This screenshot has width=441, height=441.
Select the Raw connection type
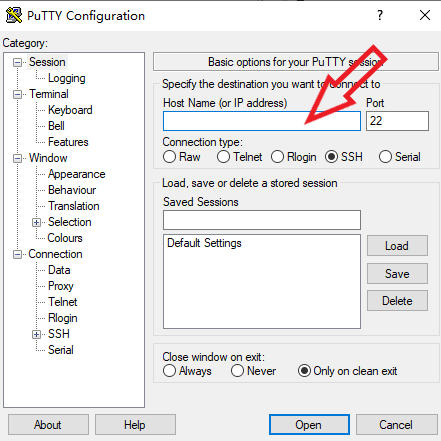[181, 157]
